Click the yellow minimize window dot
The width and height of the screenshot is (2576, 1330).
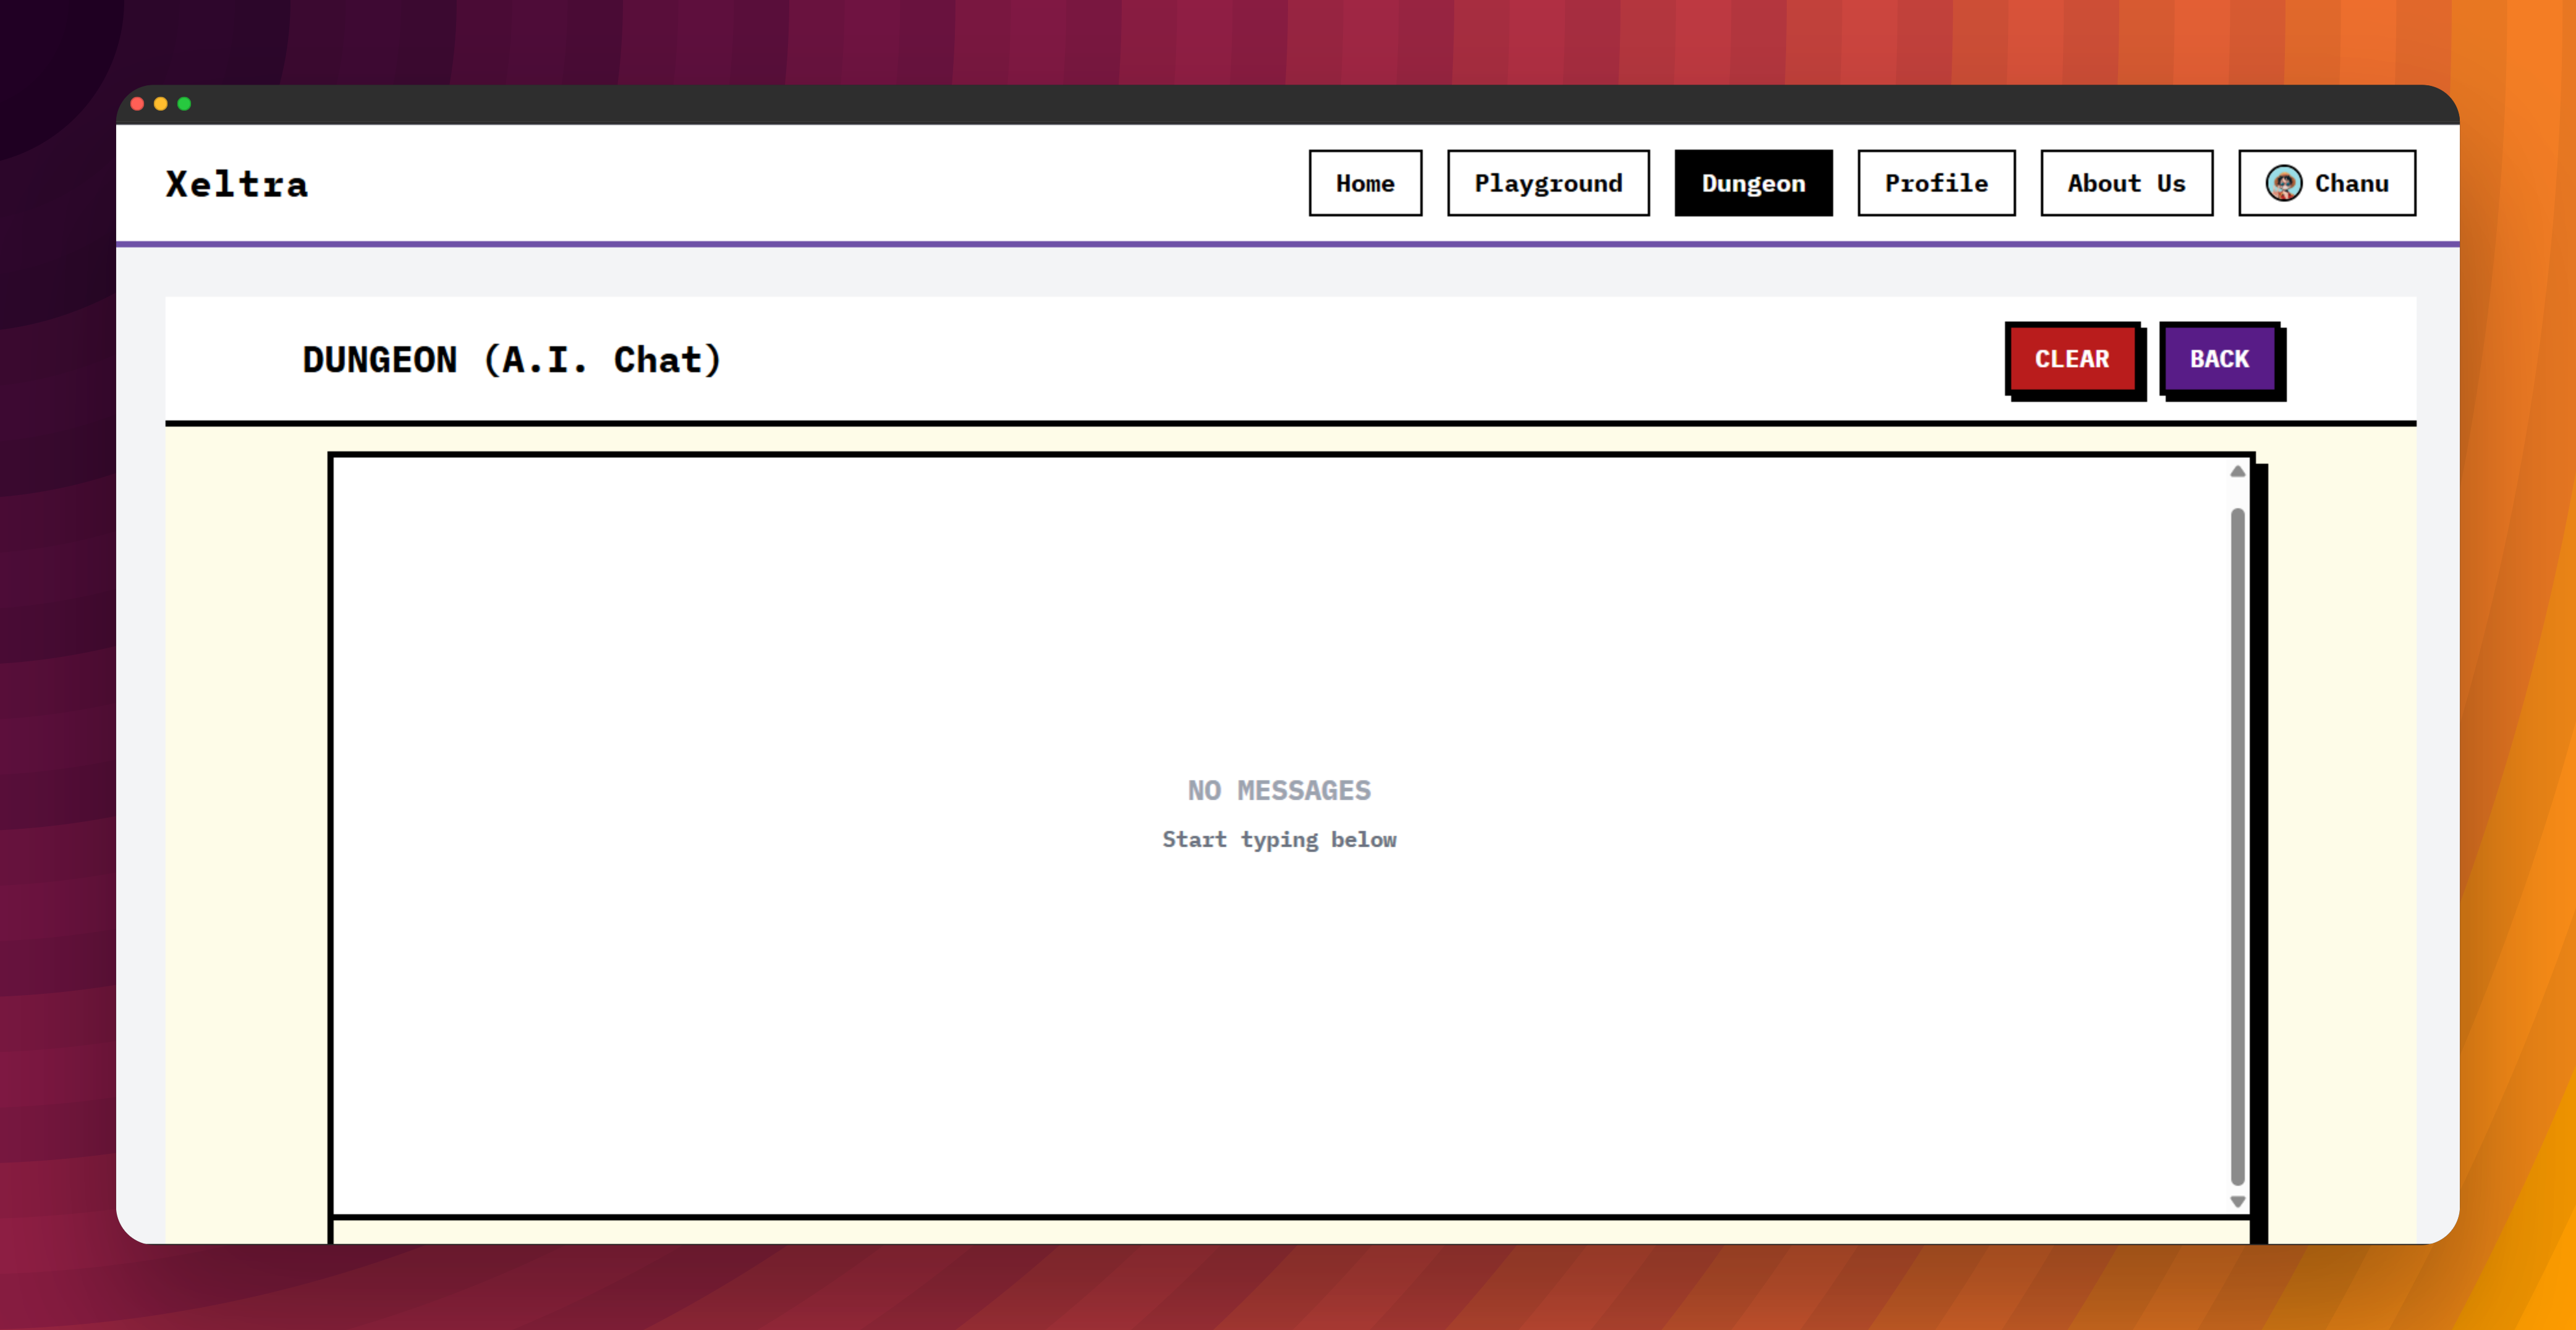pyautogui.click(x=160, y=104)
